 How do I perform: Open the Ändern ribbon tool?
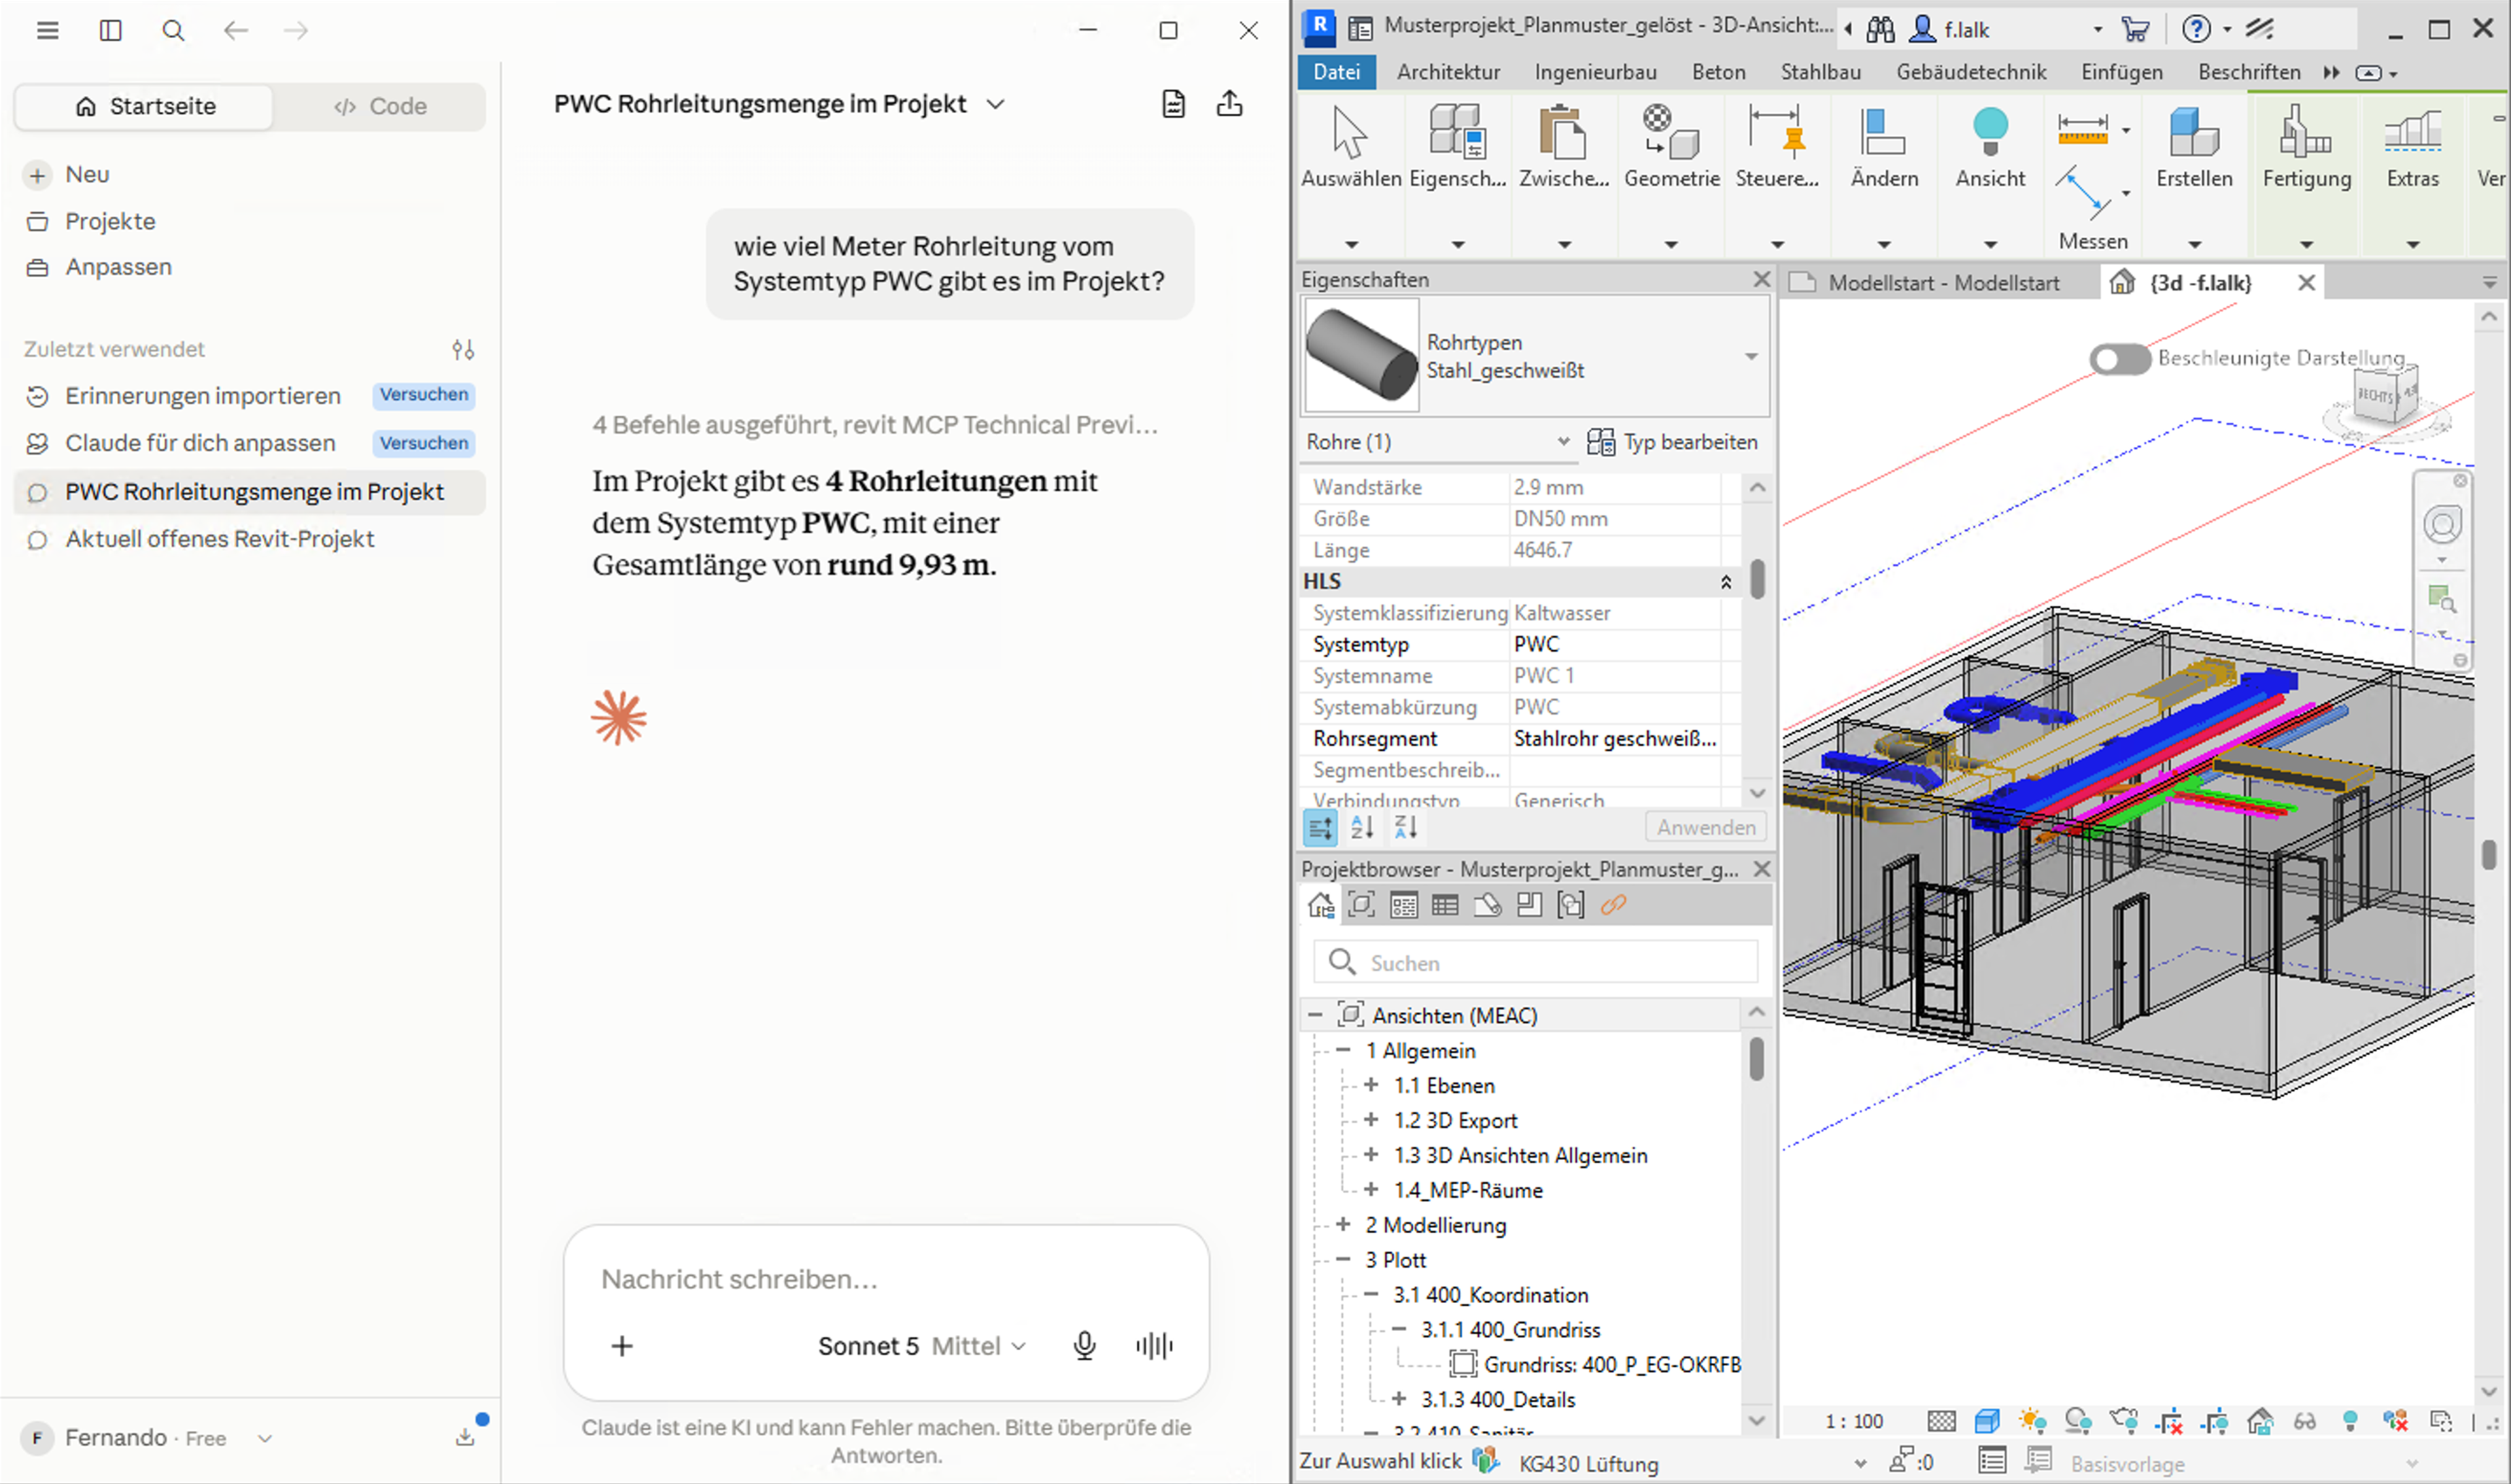1883,131
